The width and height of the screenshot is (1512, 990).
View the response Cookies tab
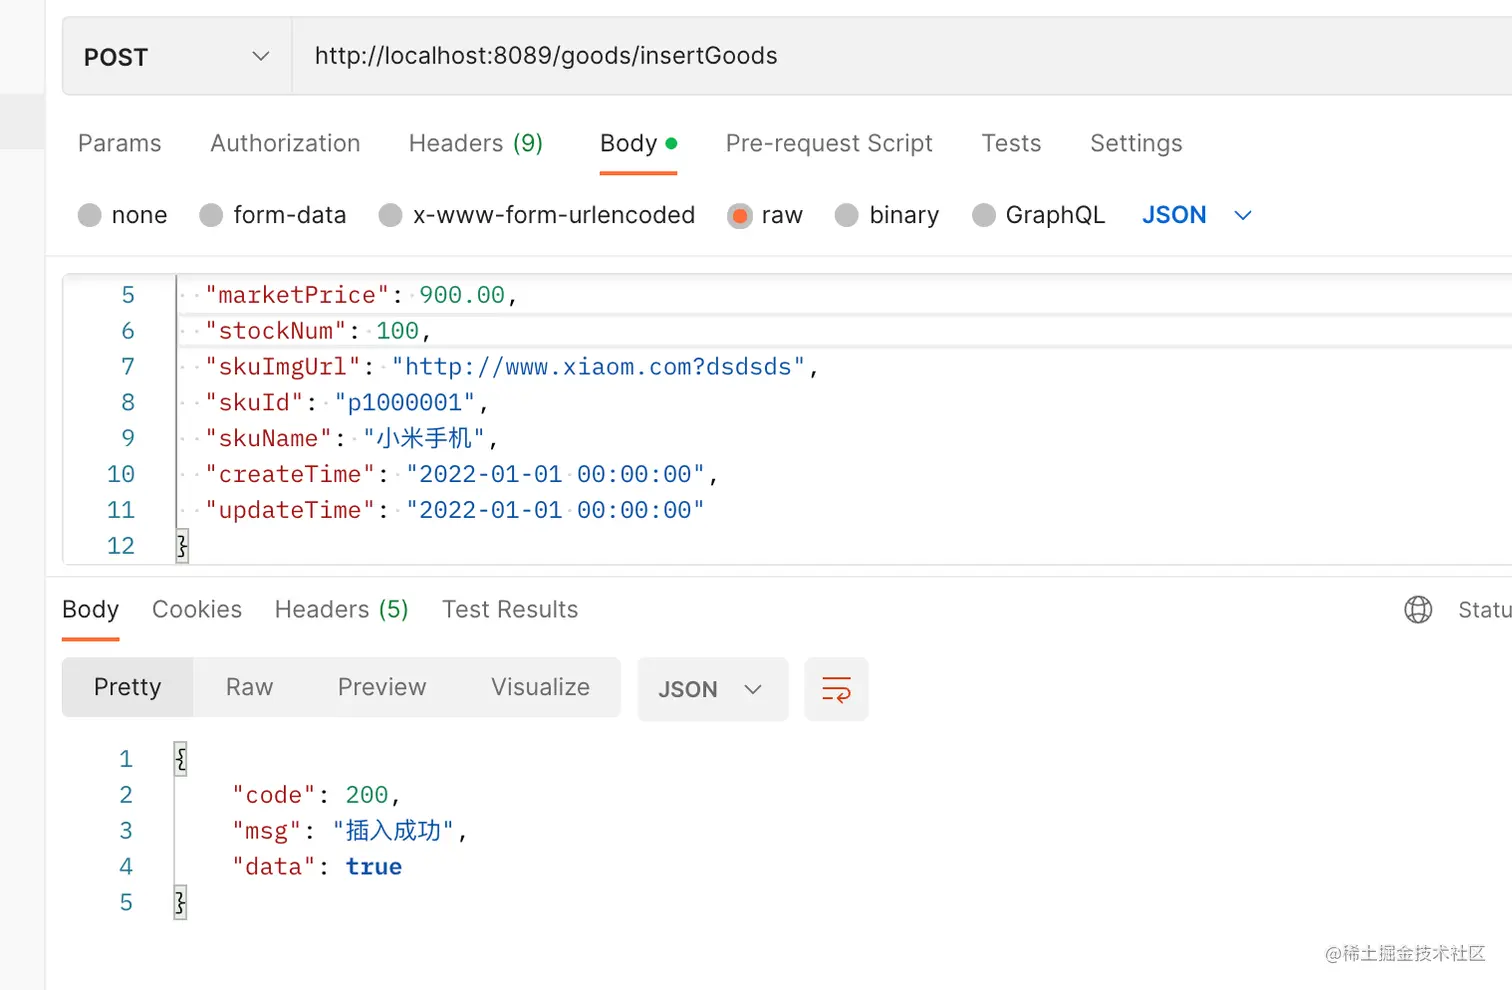tap(197, 609)
